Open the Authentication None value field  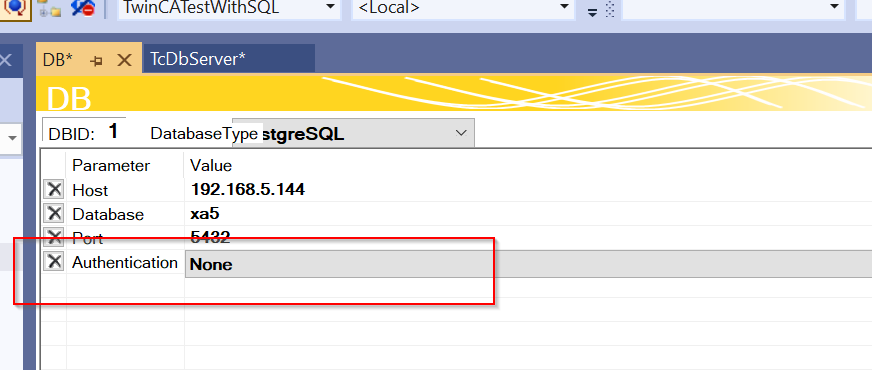[528, 264]
